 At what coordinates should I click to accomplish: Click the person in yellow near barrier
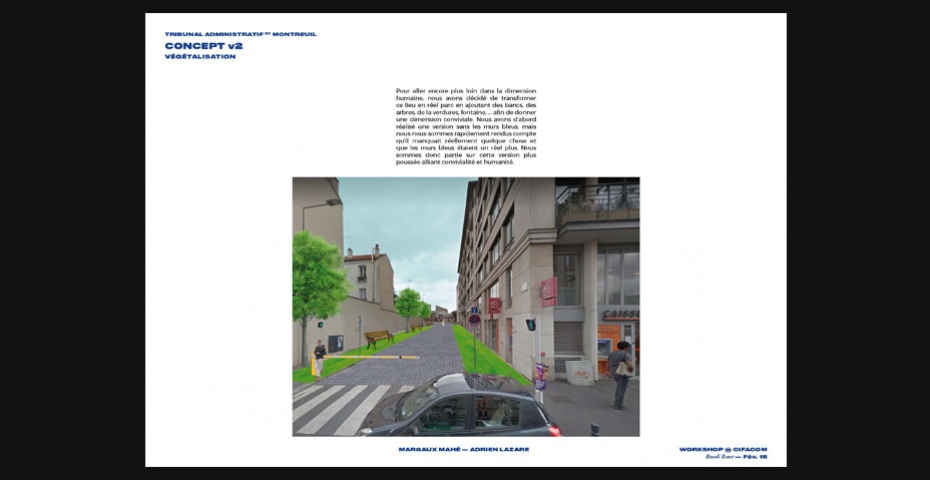[x=319, y=358]
